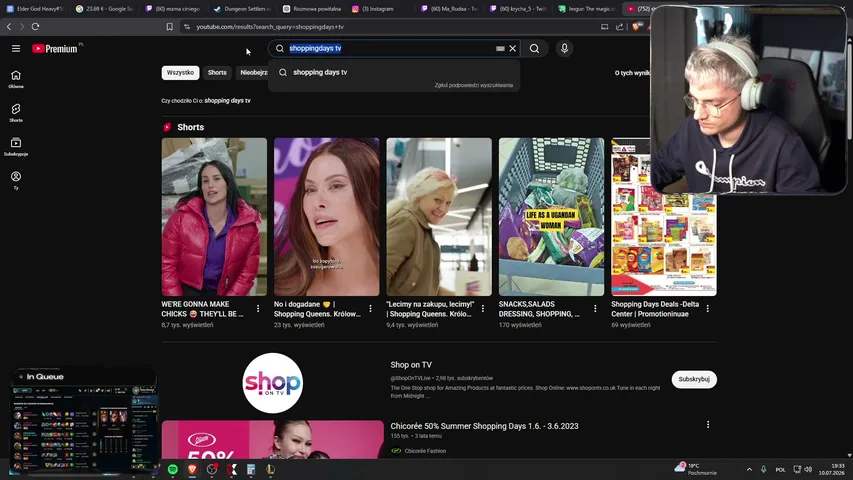Open Główna home in sidebar

point(16,79)
